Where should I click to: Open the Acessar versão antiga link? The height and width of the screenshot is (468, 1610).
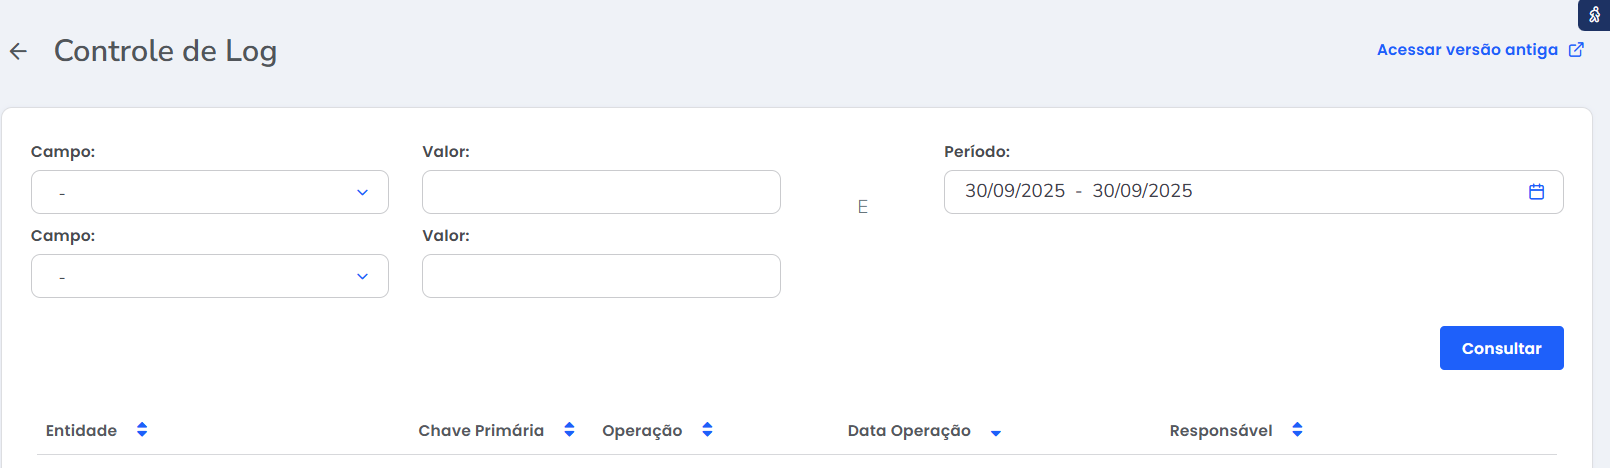click(1466, 50)
